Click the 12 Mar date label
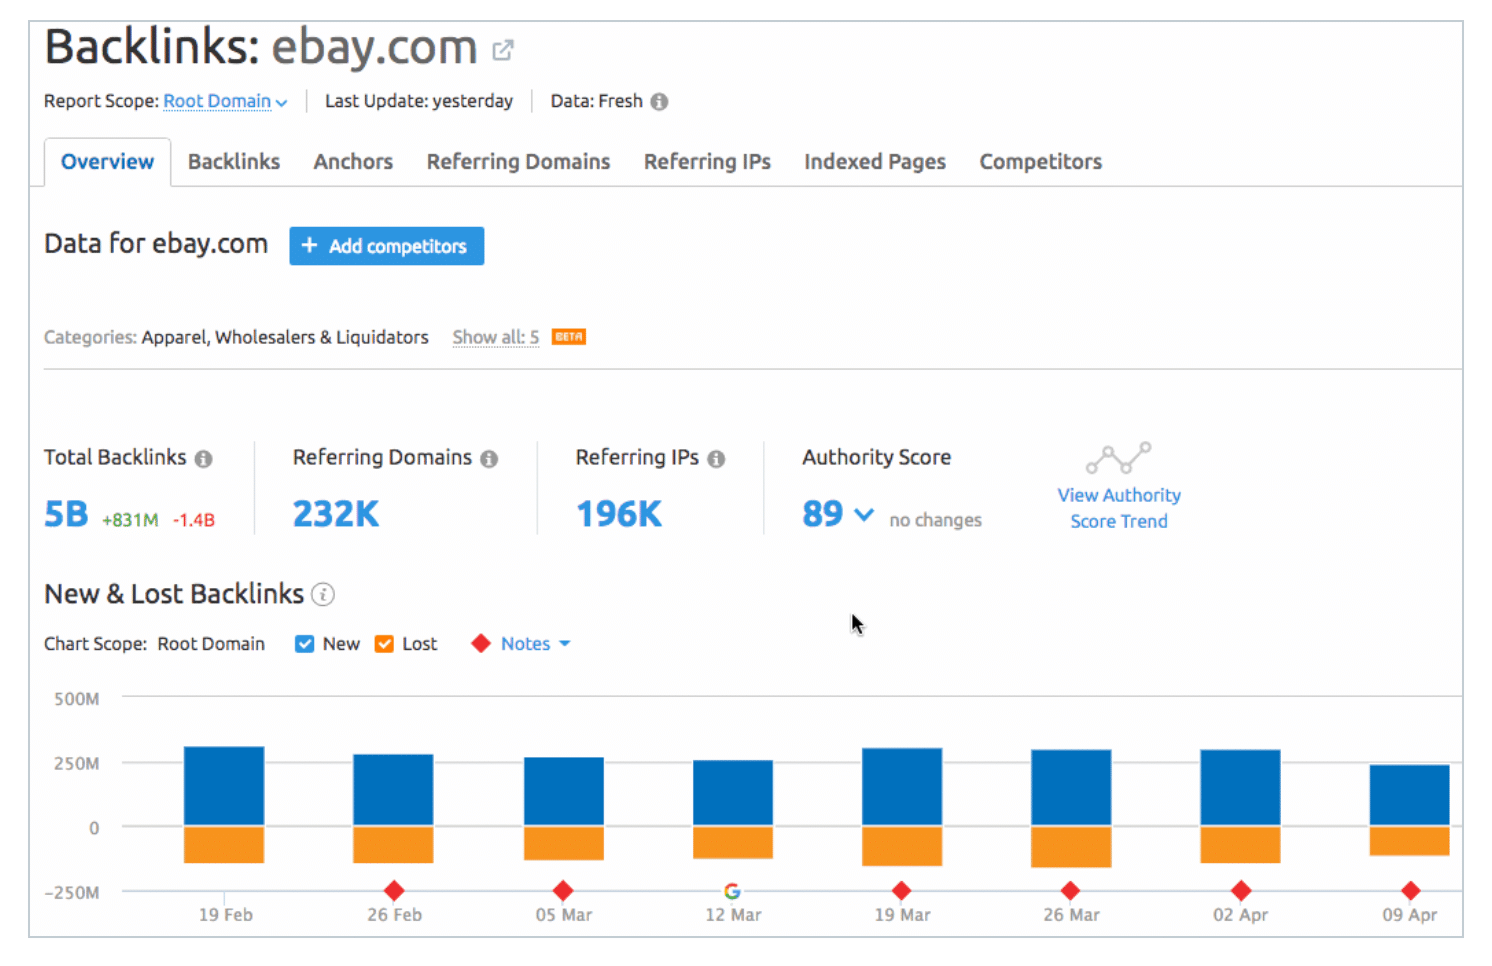Screen dimensions: 1492x966 733,915
